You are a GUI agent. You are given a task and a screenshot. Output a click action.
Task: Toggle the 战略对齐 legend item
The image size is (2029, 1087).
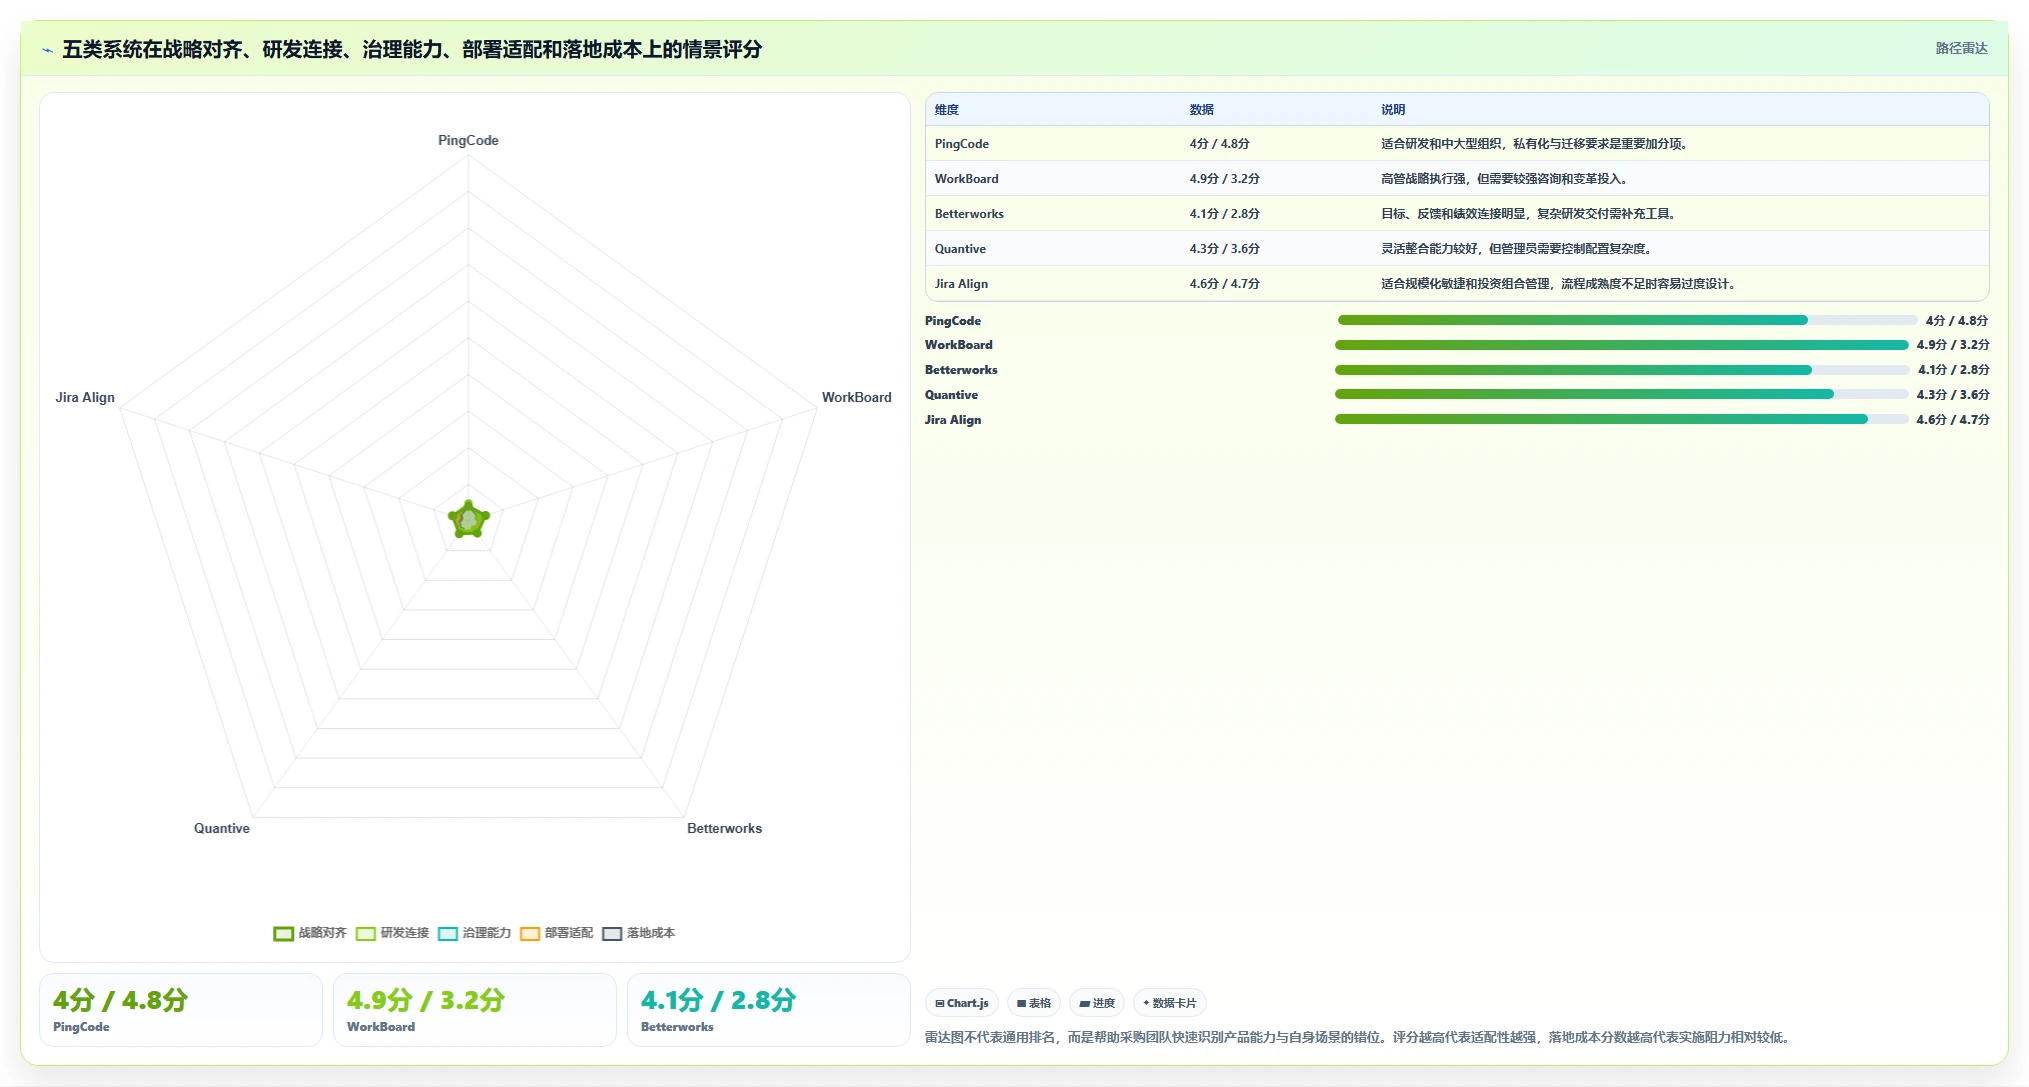(310, 933)
